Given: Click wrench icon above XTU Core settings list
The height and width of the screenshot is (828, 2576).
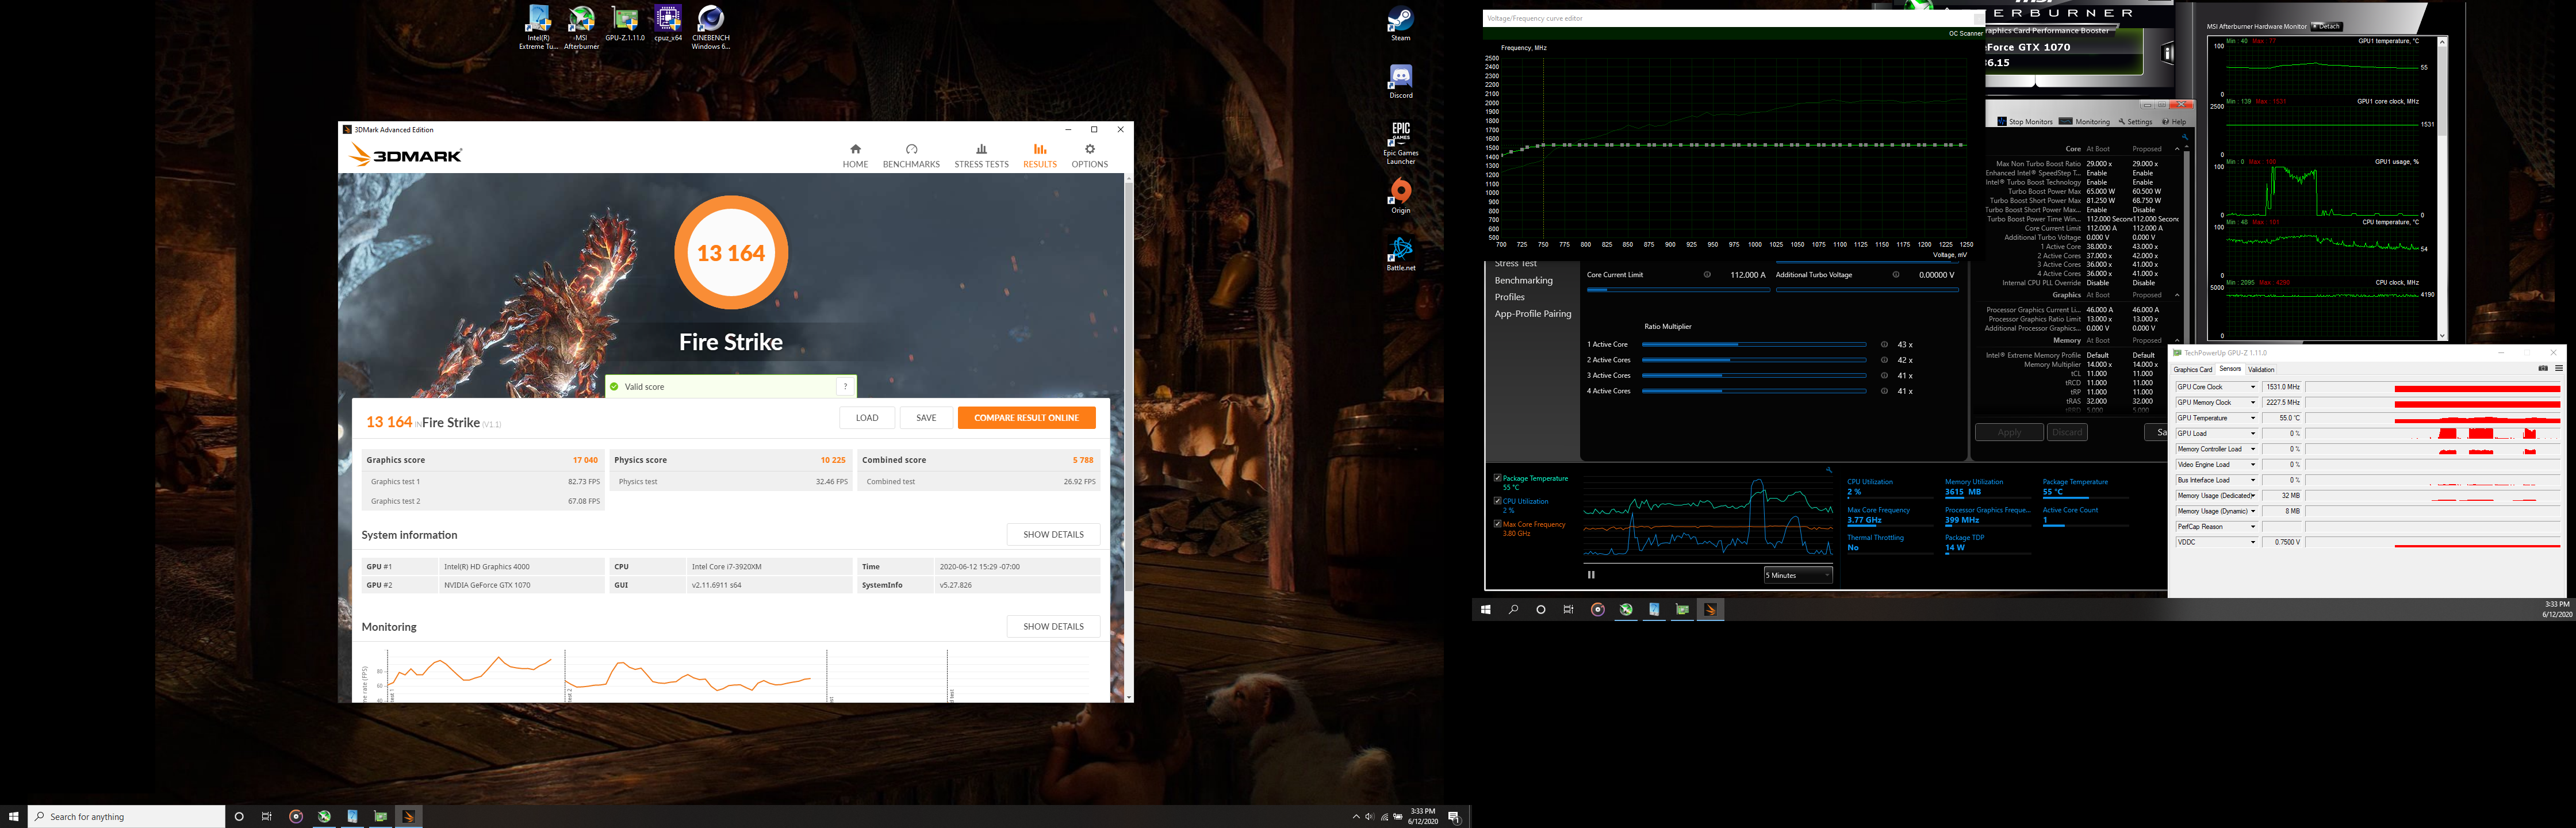Looking at the screenshot, I should [x=2185, y=137].
